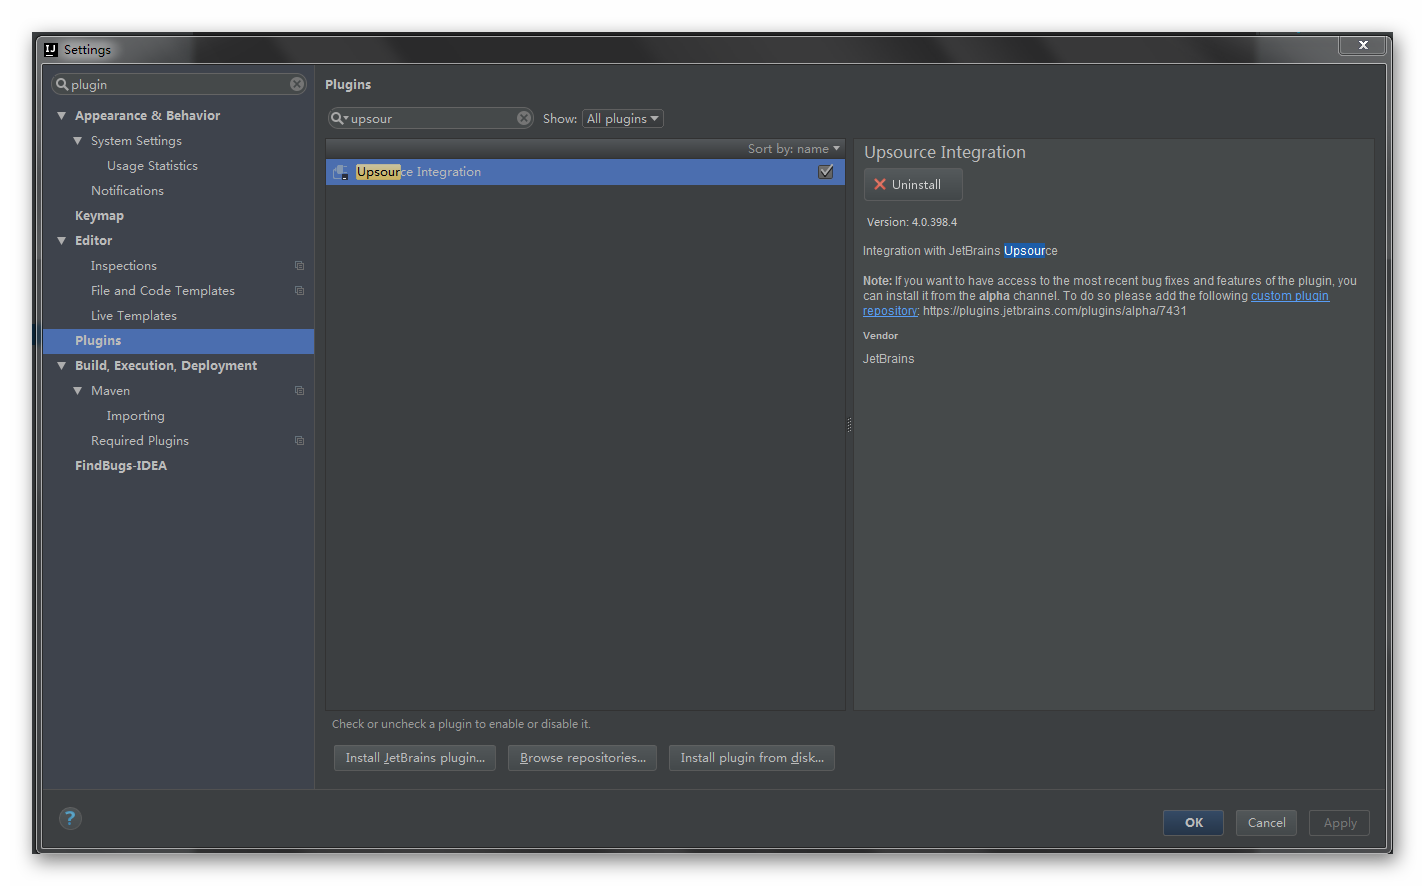The width and height of the screenshot is (1425, 886).
Task: Click Install JetBrains plugin button
Action: coord(415,758)
